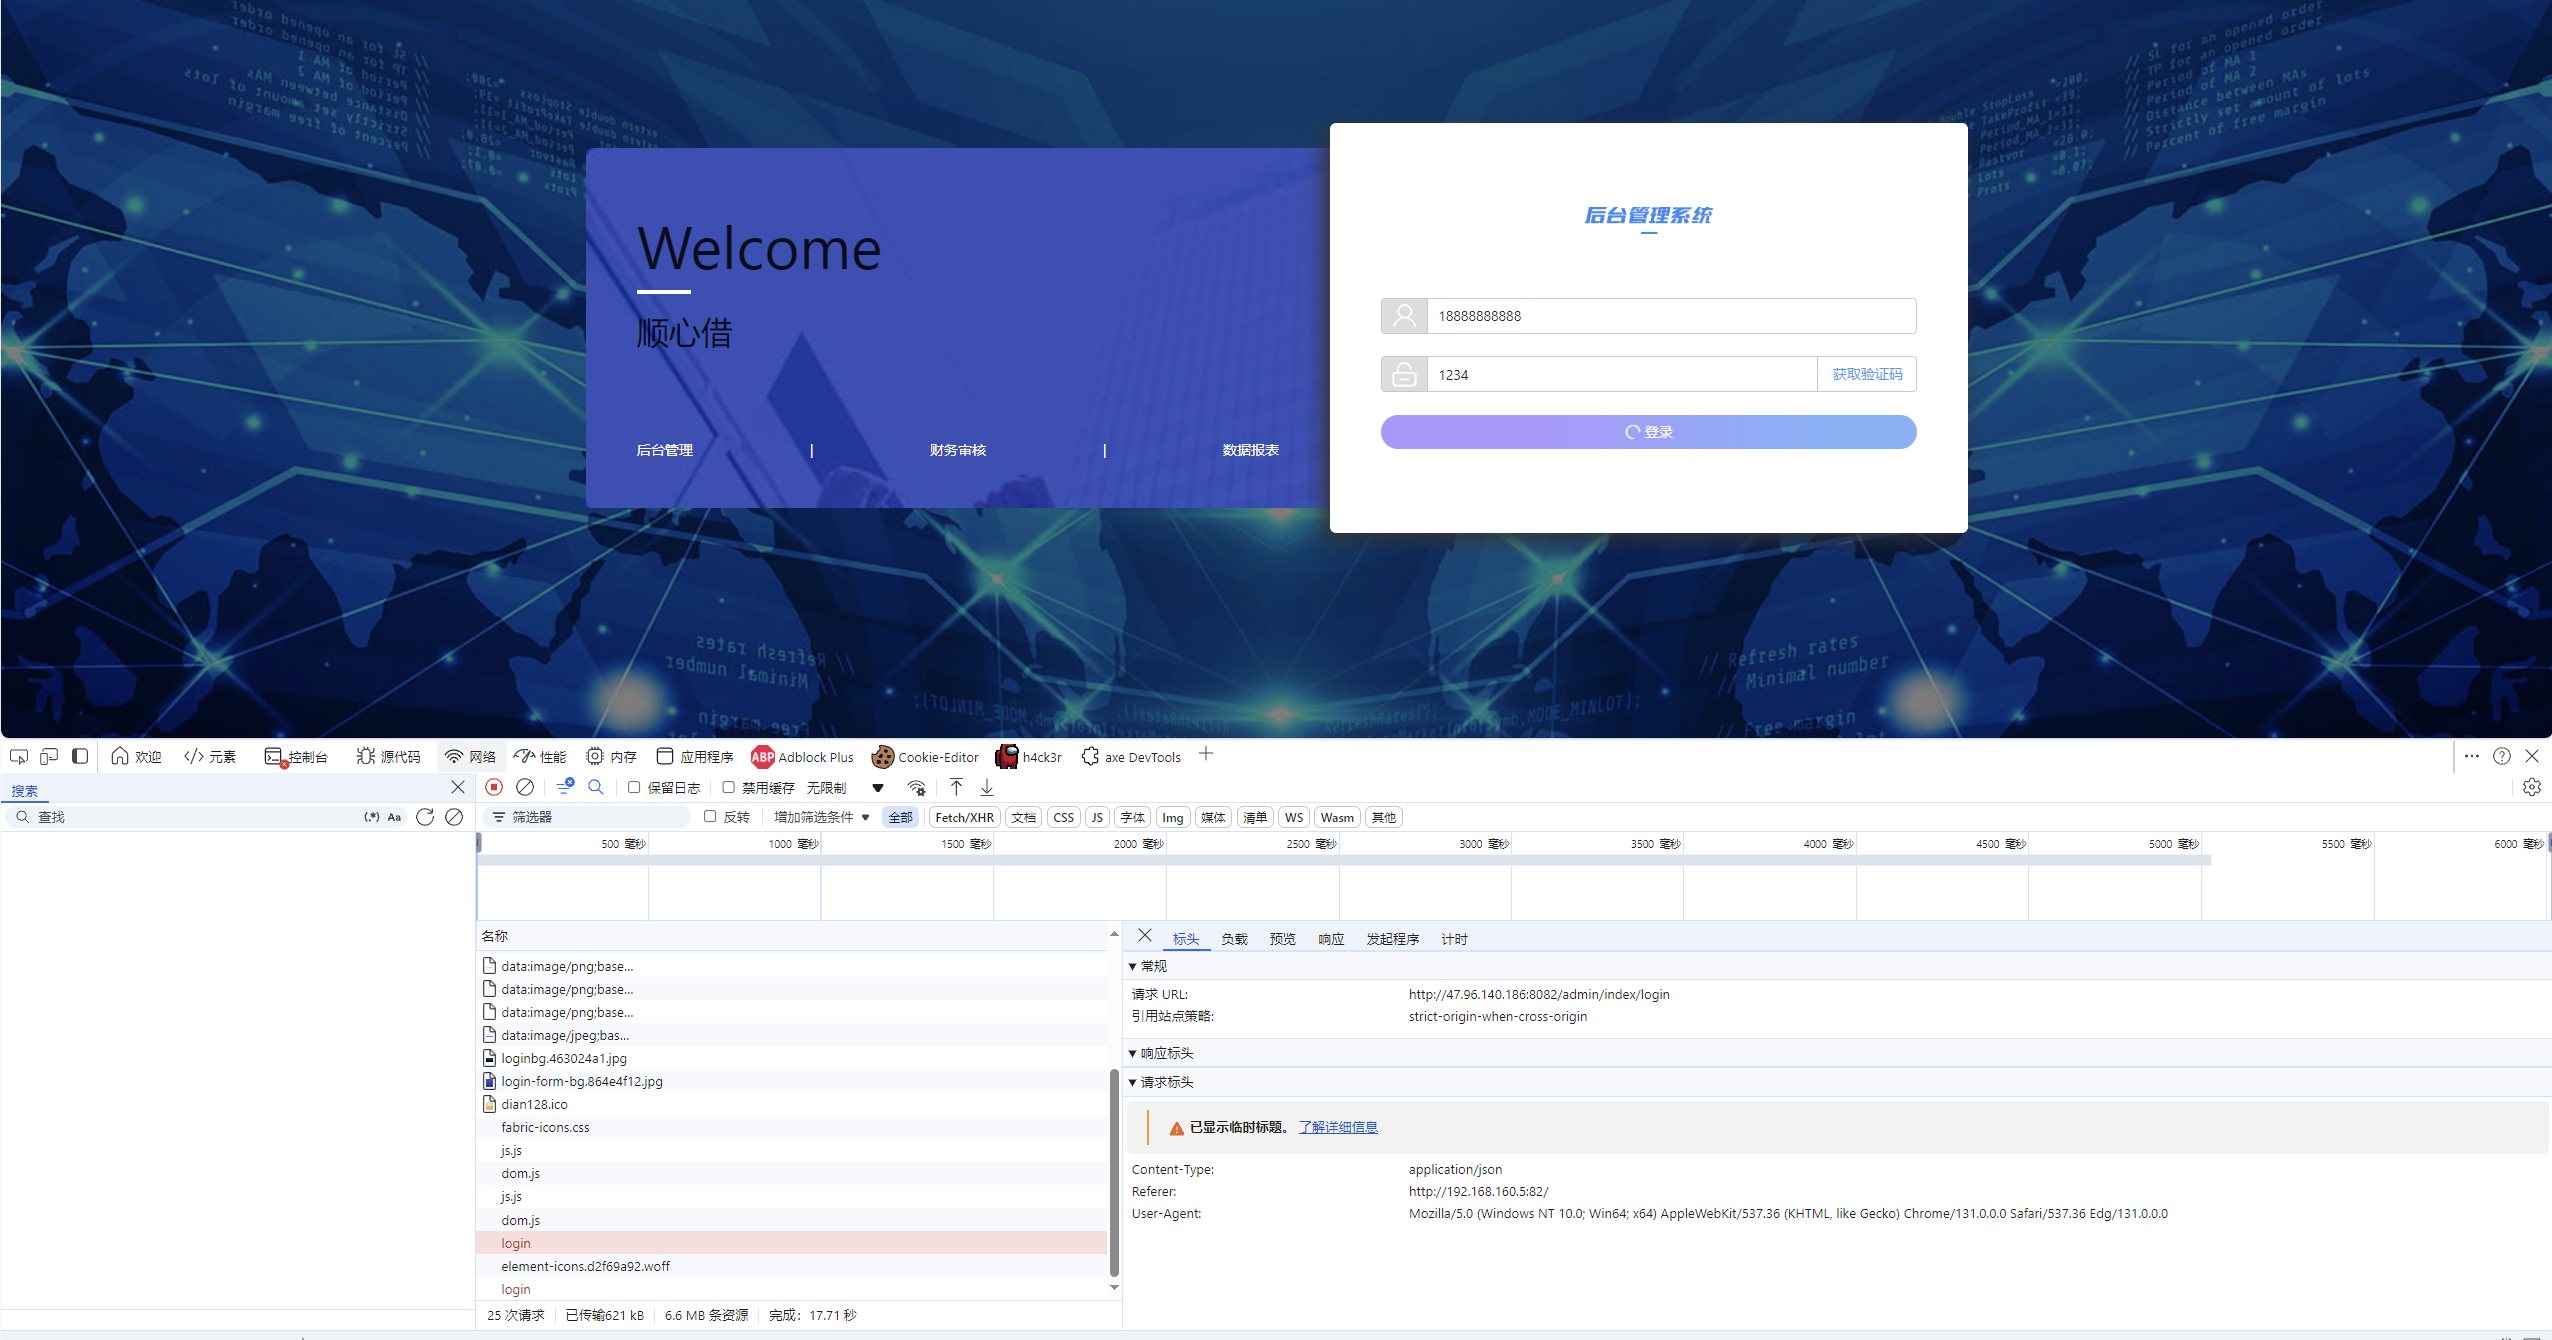This screenshot has width=2552, height=1340.
Task: Check the 反转 filter checkbox
Action: (710, 816)
